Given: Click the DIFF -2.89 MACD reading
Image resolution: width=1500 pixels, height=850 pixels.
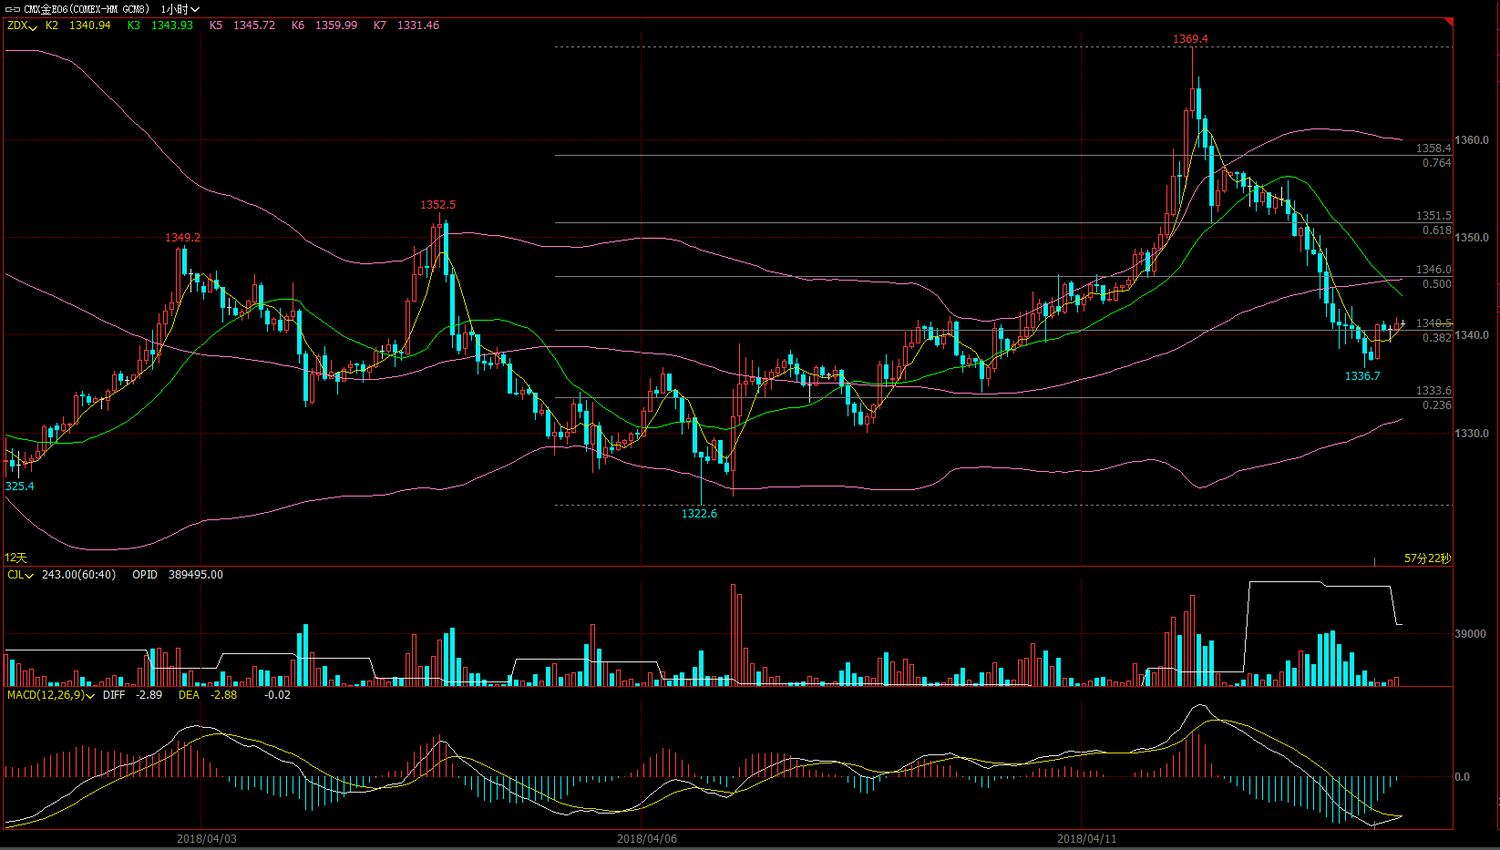Looking at the screenshot, I should 133,695.
